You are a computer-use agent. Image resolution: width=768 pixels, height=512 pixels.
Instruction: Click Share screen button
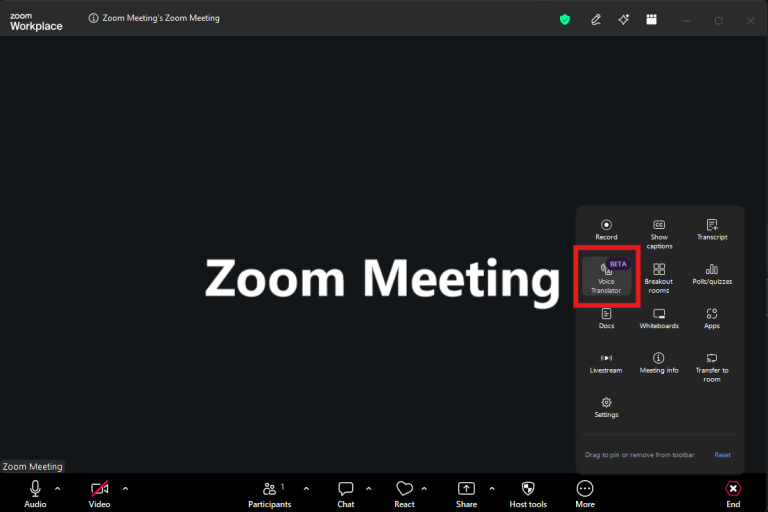pyautogui.click(x=466, y=494)
